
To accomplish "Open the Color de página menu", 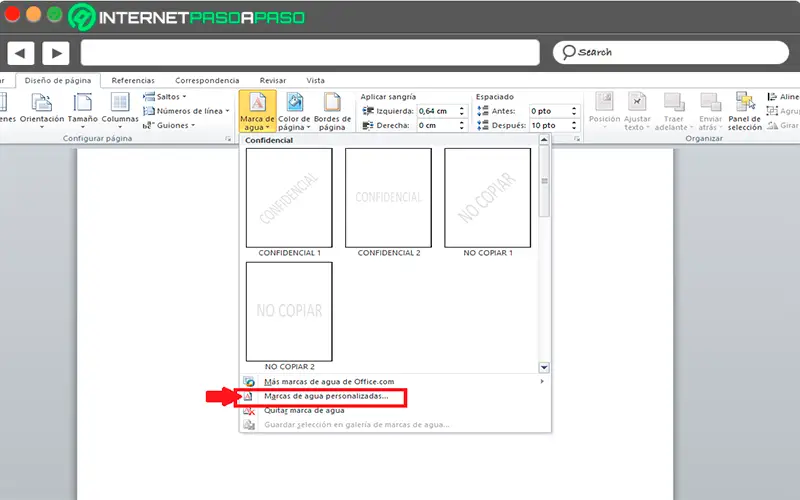I will [x=294, y=112].
